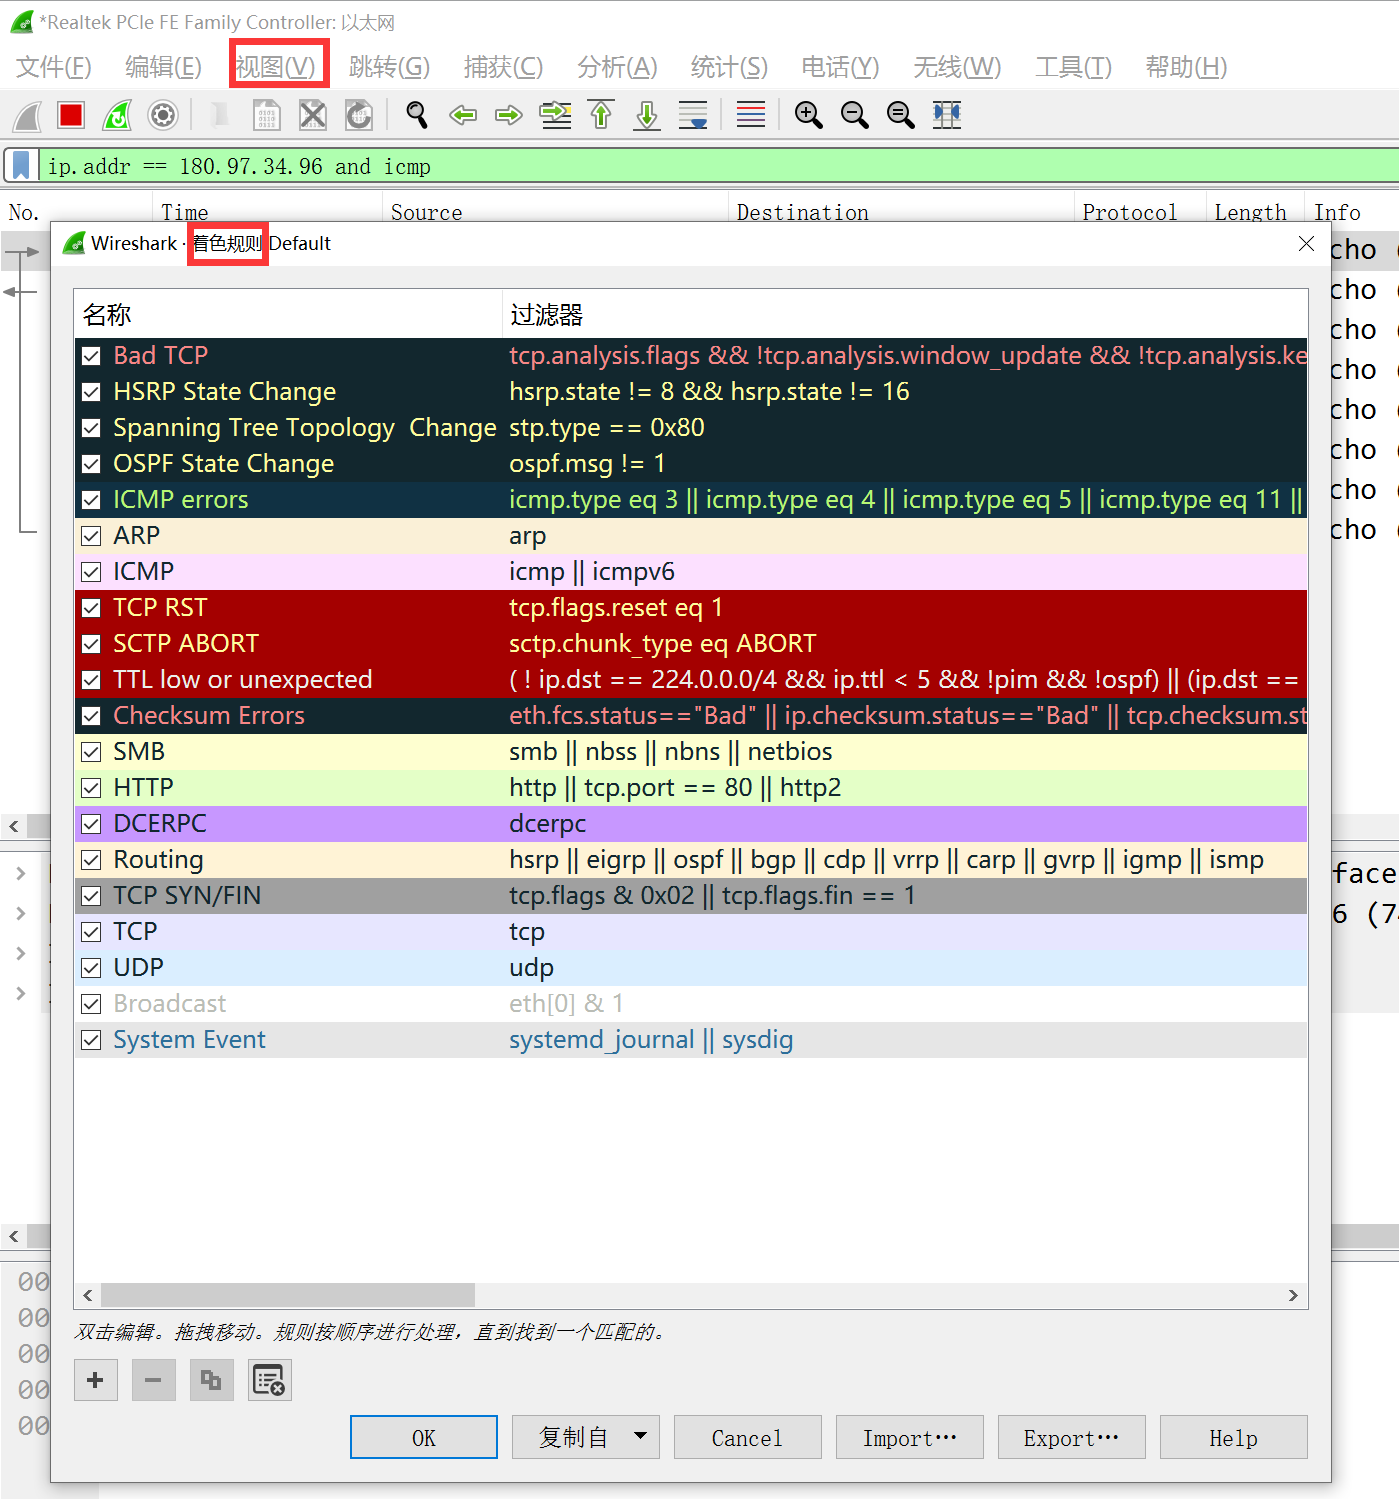Screen dimensions: 1399x1499
Task: Toggle System Event rule checkbox
Action: [91, 1040]
